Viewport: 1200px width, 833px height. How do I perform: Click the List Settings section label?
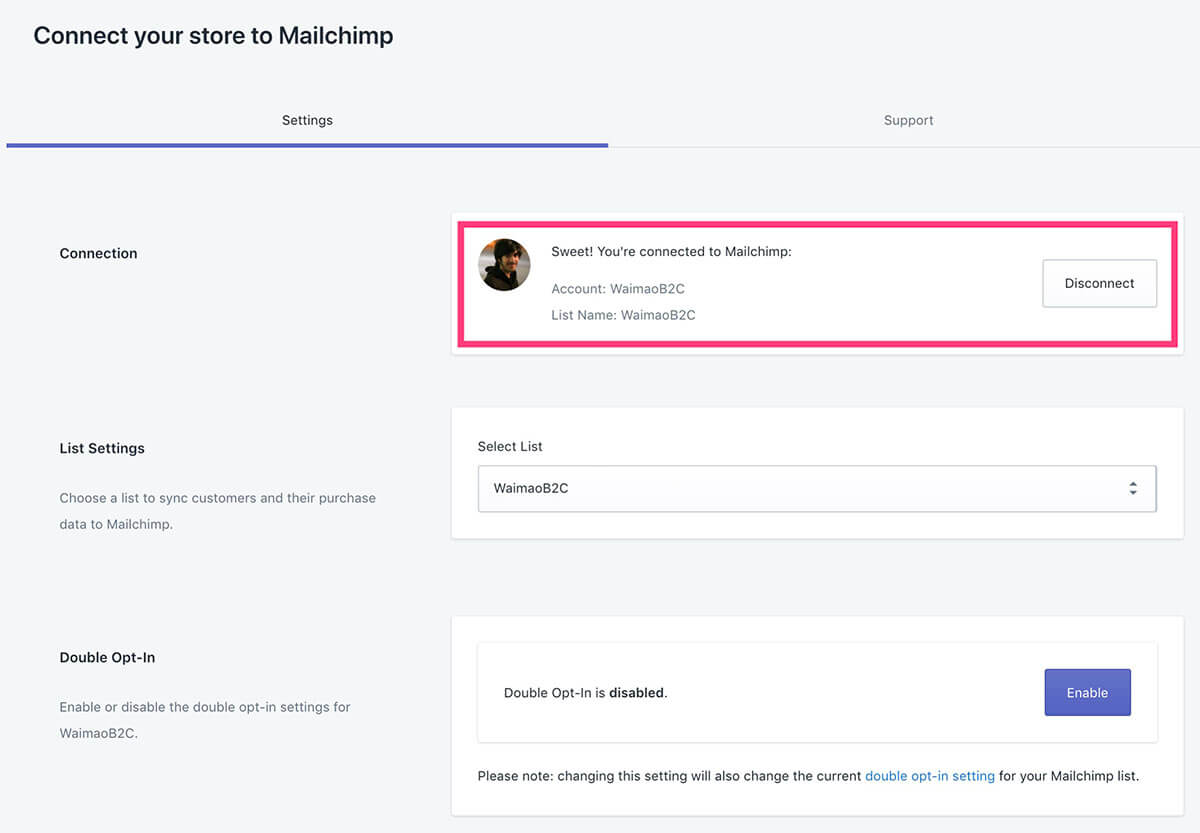pyautogui.click(x=102, y=448)
